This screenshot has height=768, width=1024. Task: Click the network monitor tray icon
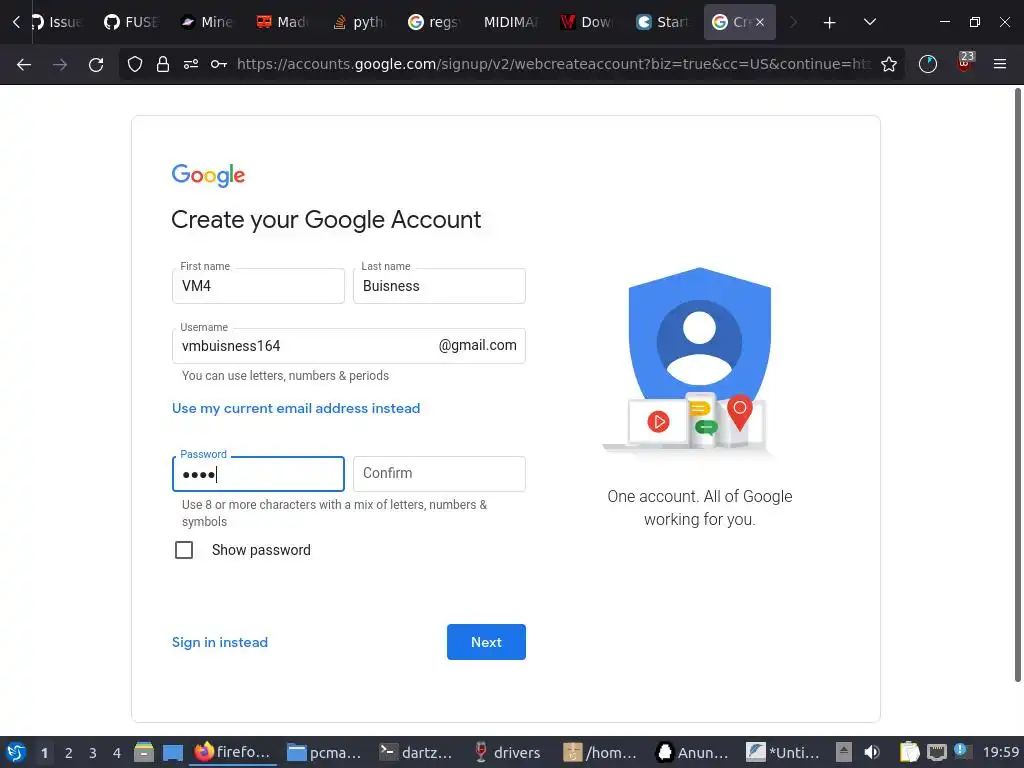[937, 752]
